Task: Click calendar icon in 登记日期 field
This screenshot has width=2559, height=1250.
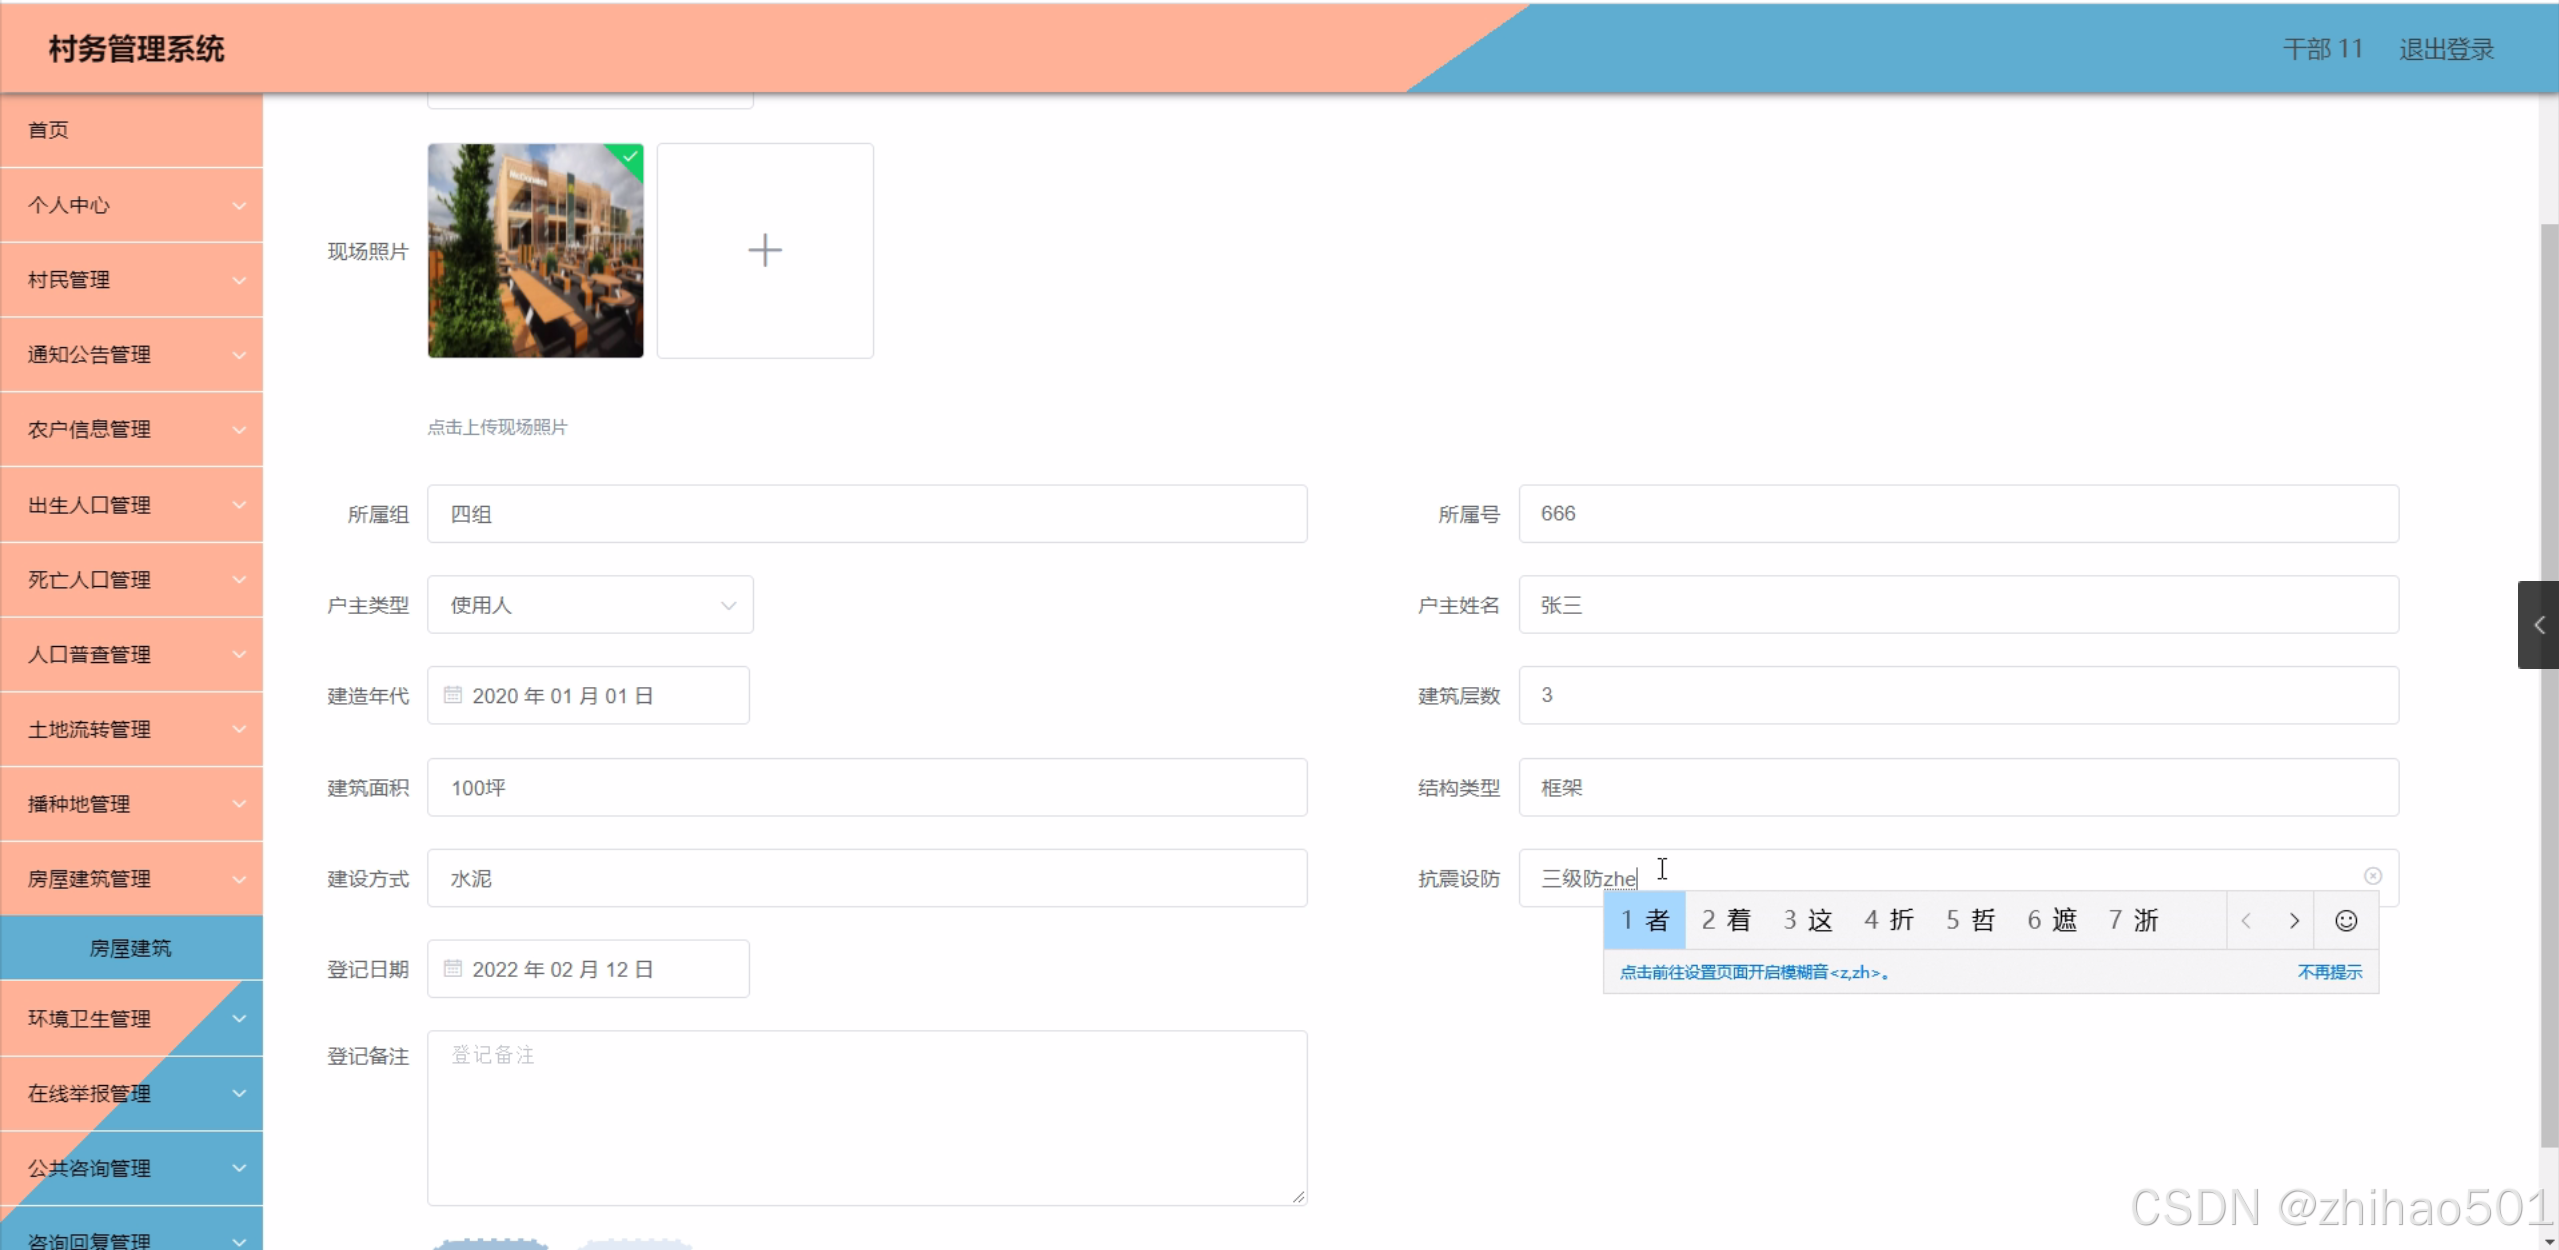Action: (x=453, y=969)
